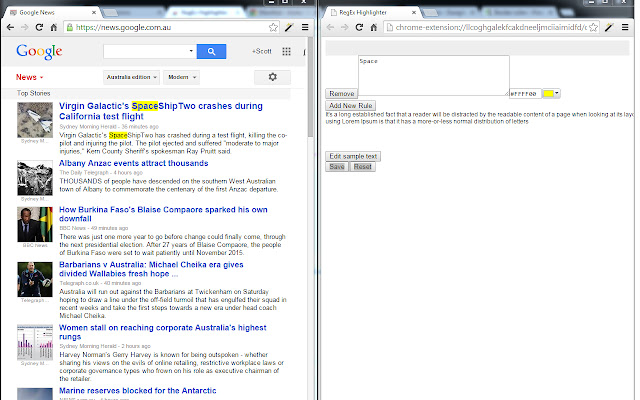This screenshot has width=640, height=400.
Task: Click the Remove rule button
Action: (x=342, y=93)
